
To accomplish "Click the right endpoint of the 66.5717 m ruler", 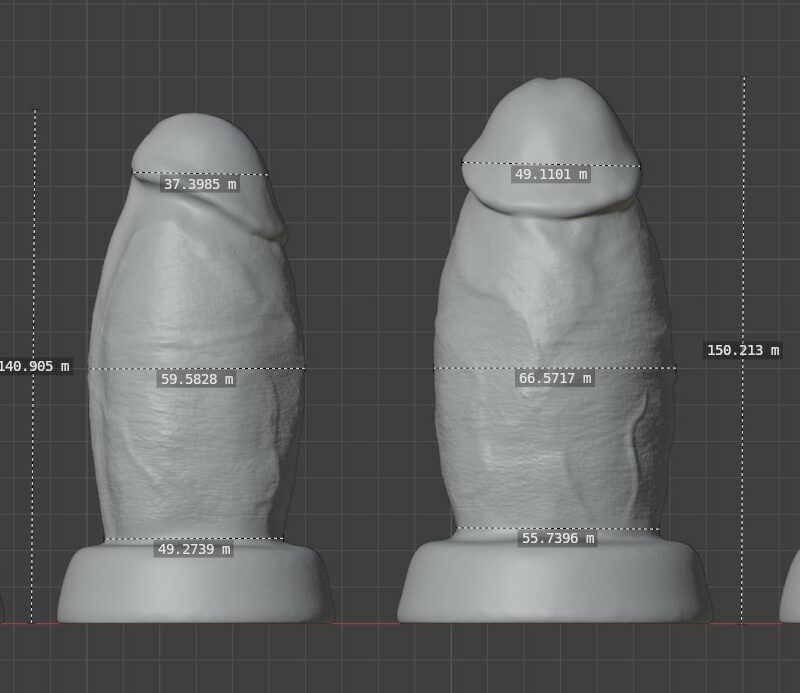I will click(676, 368).
